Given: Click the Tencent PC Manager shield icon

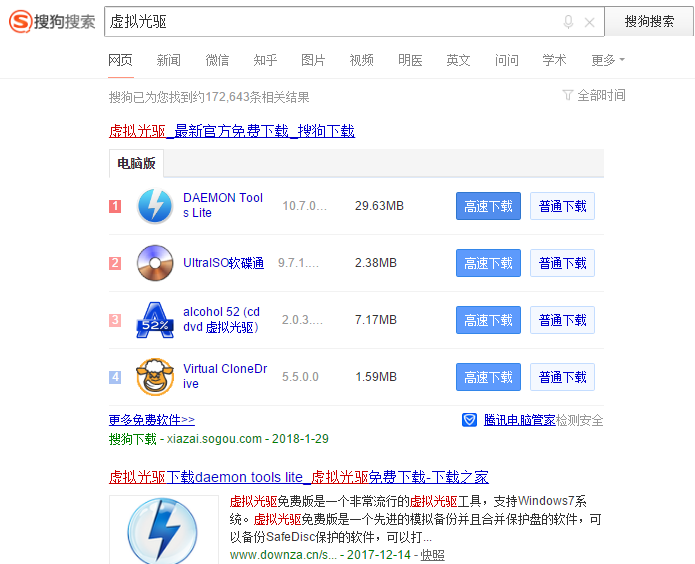Looking at the screenshot, I should click(469, 420).
